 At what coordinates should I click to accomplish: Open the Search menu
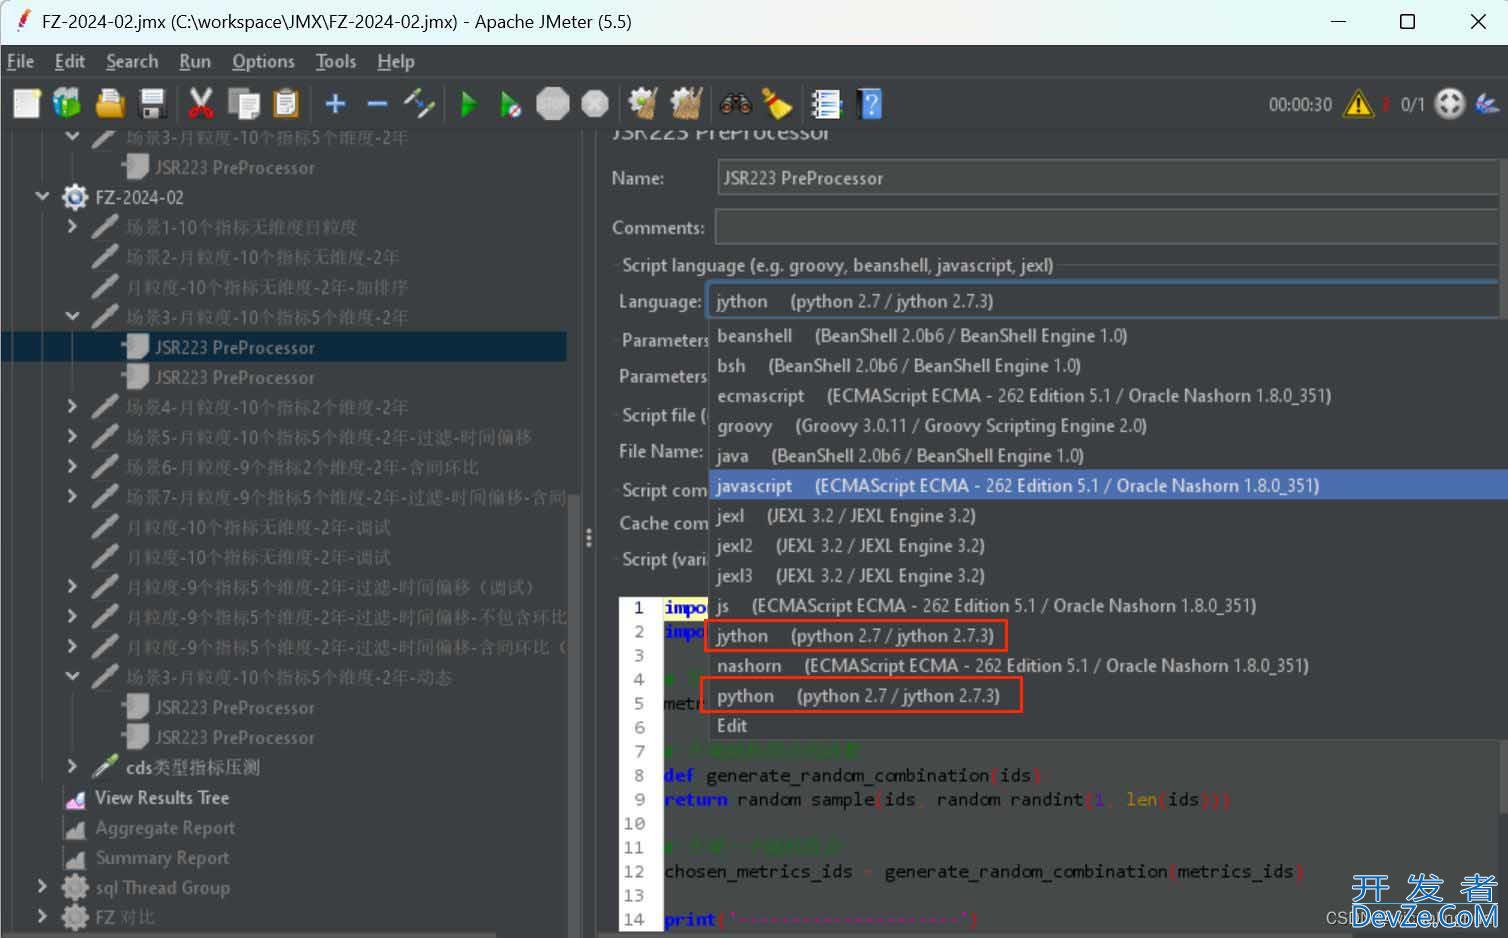[x=132, y=61]
